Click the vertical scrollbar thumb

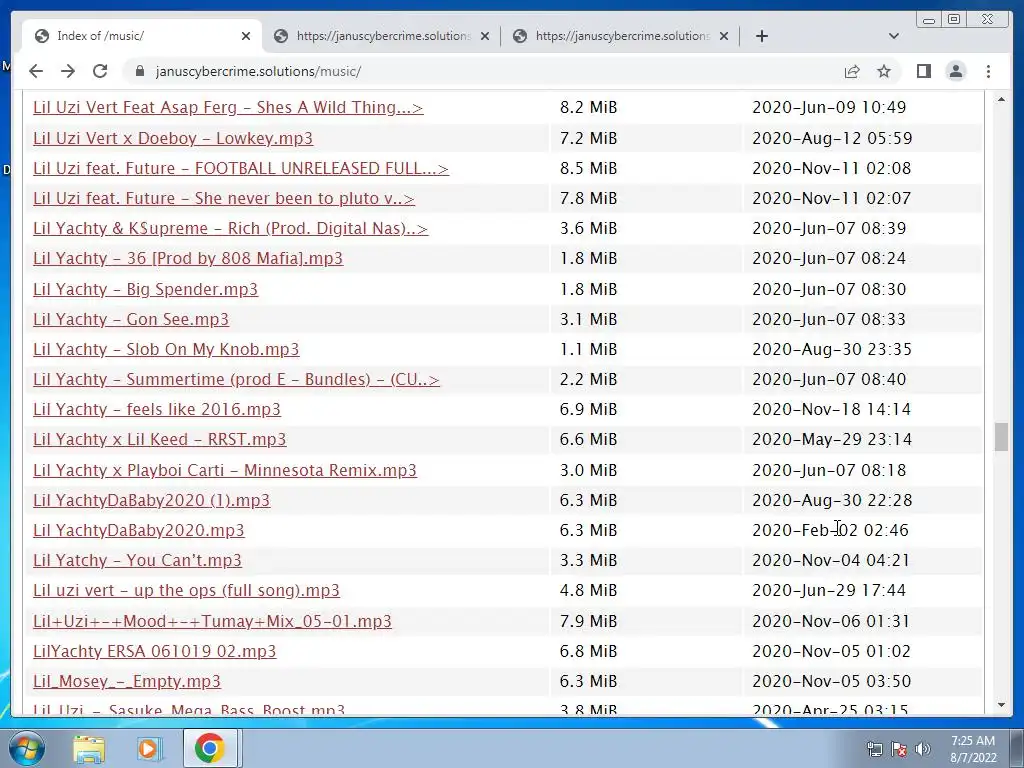pos(1001,437)
